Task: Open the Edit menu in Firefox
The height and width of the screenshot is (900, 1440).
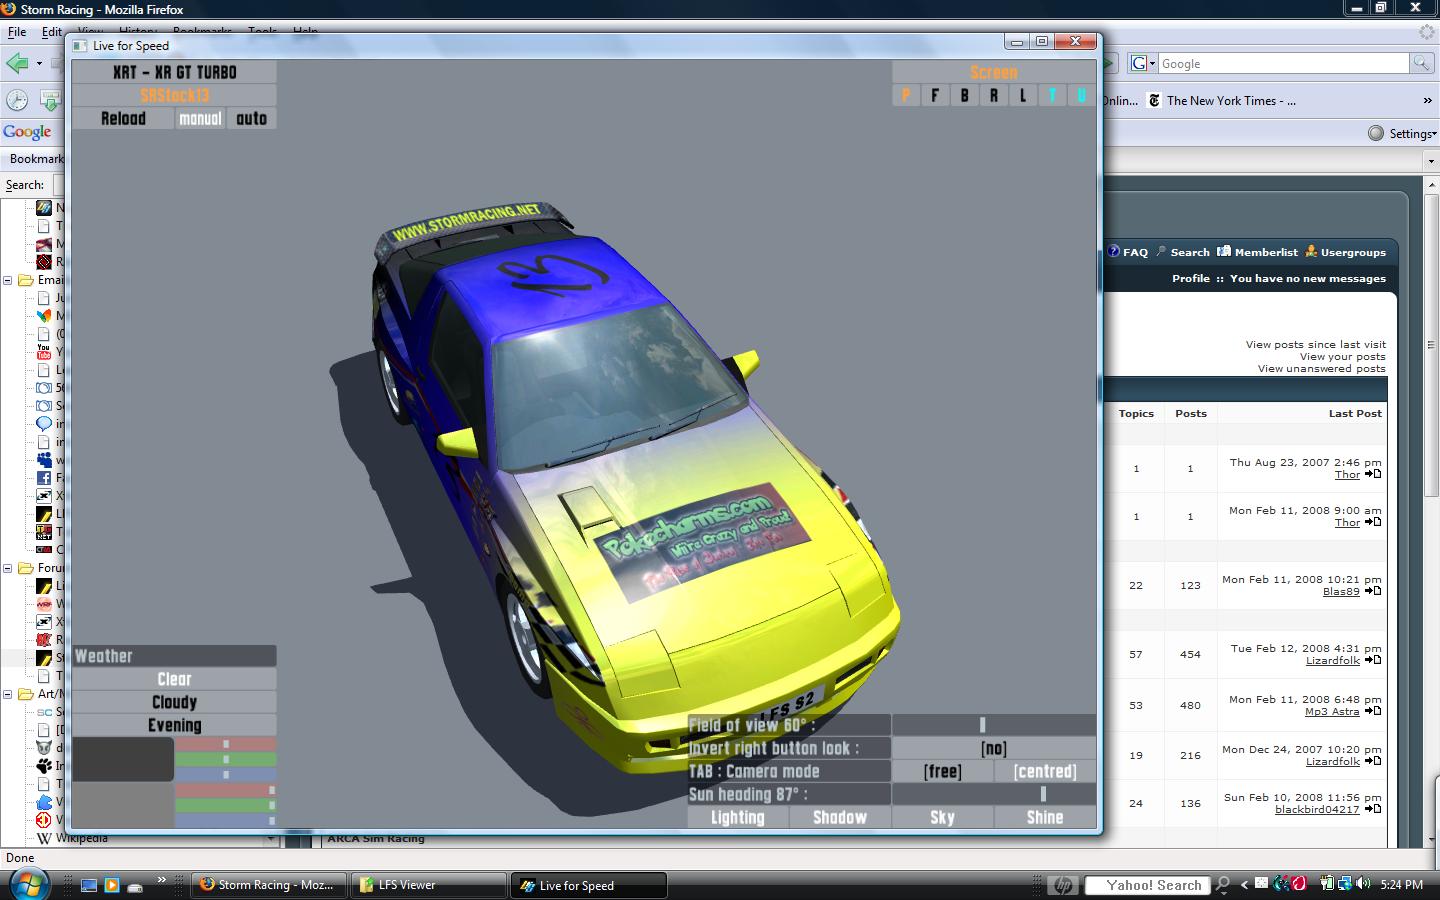Action: point(51,32)
